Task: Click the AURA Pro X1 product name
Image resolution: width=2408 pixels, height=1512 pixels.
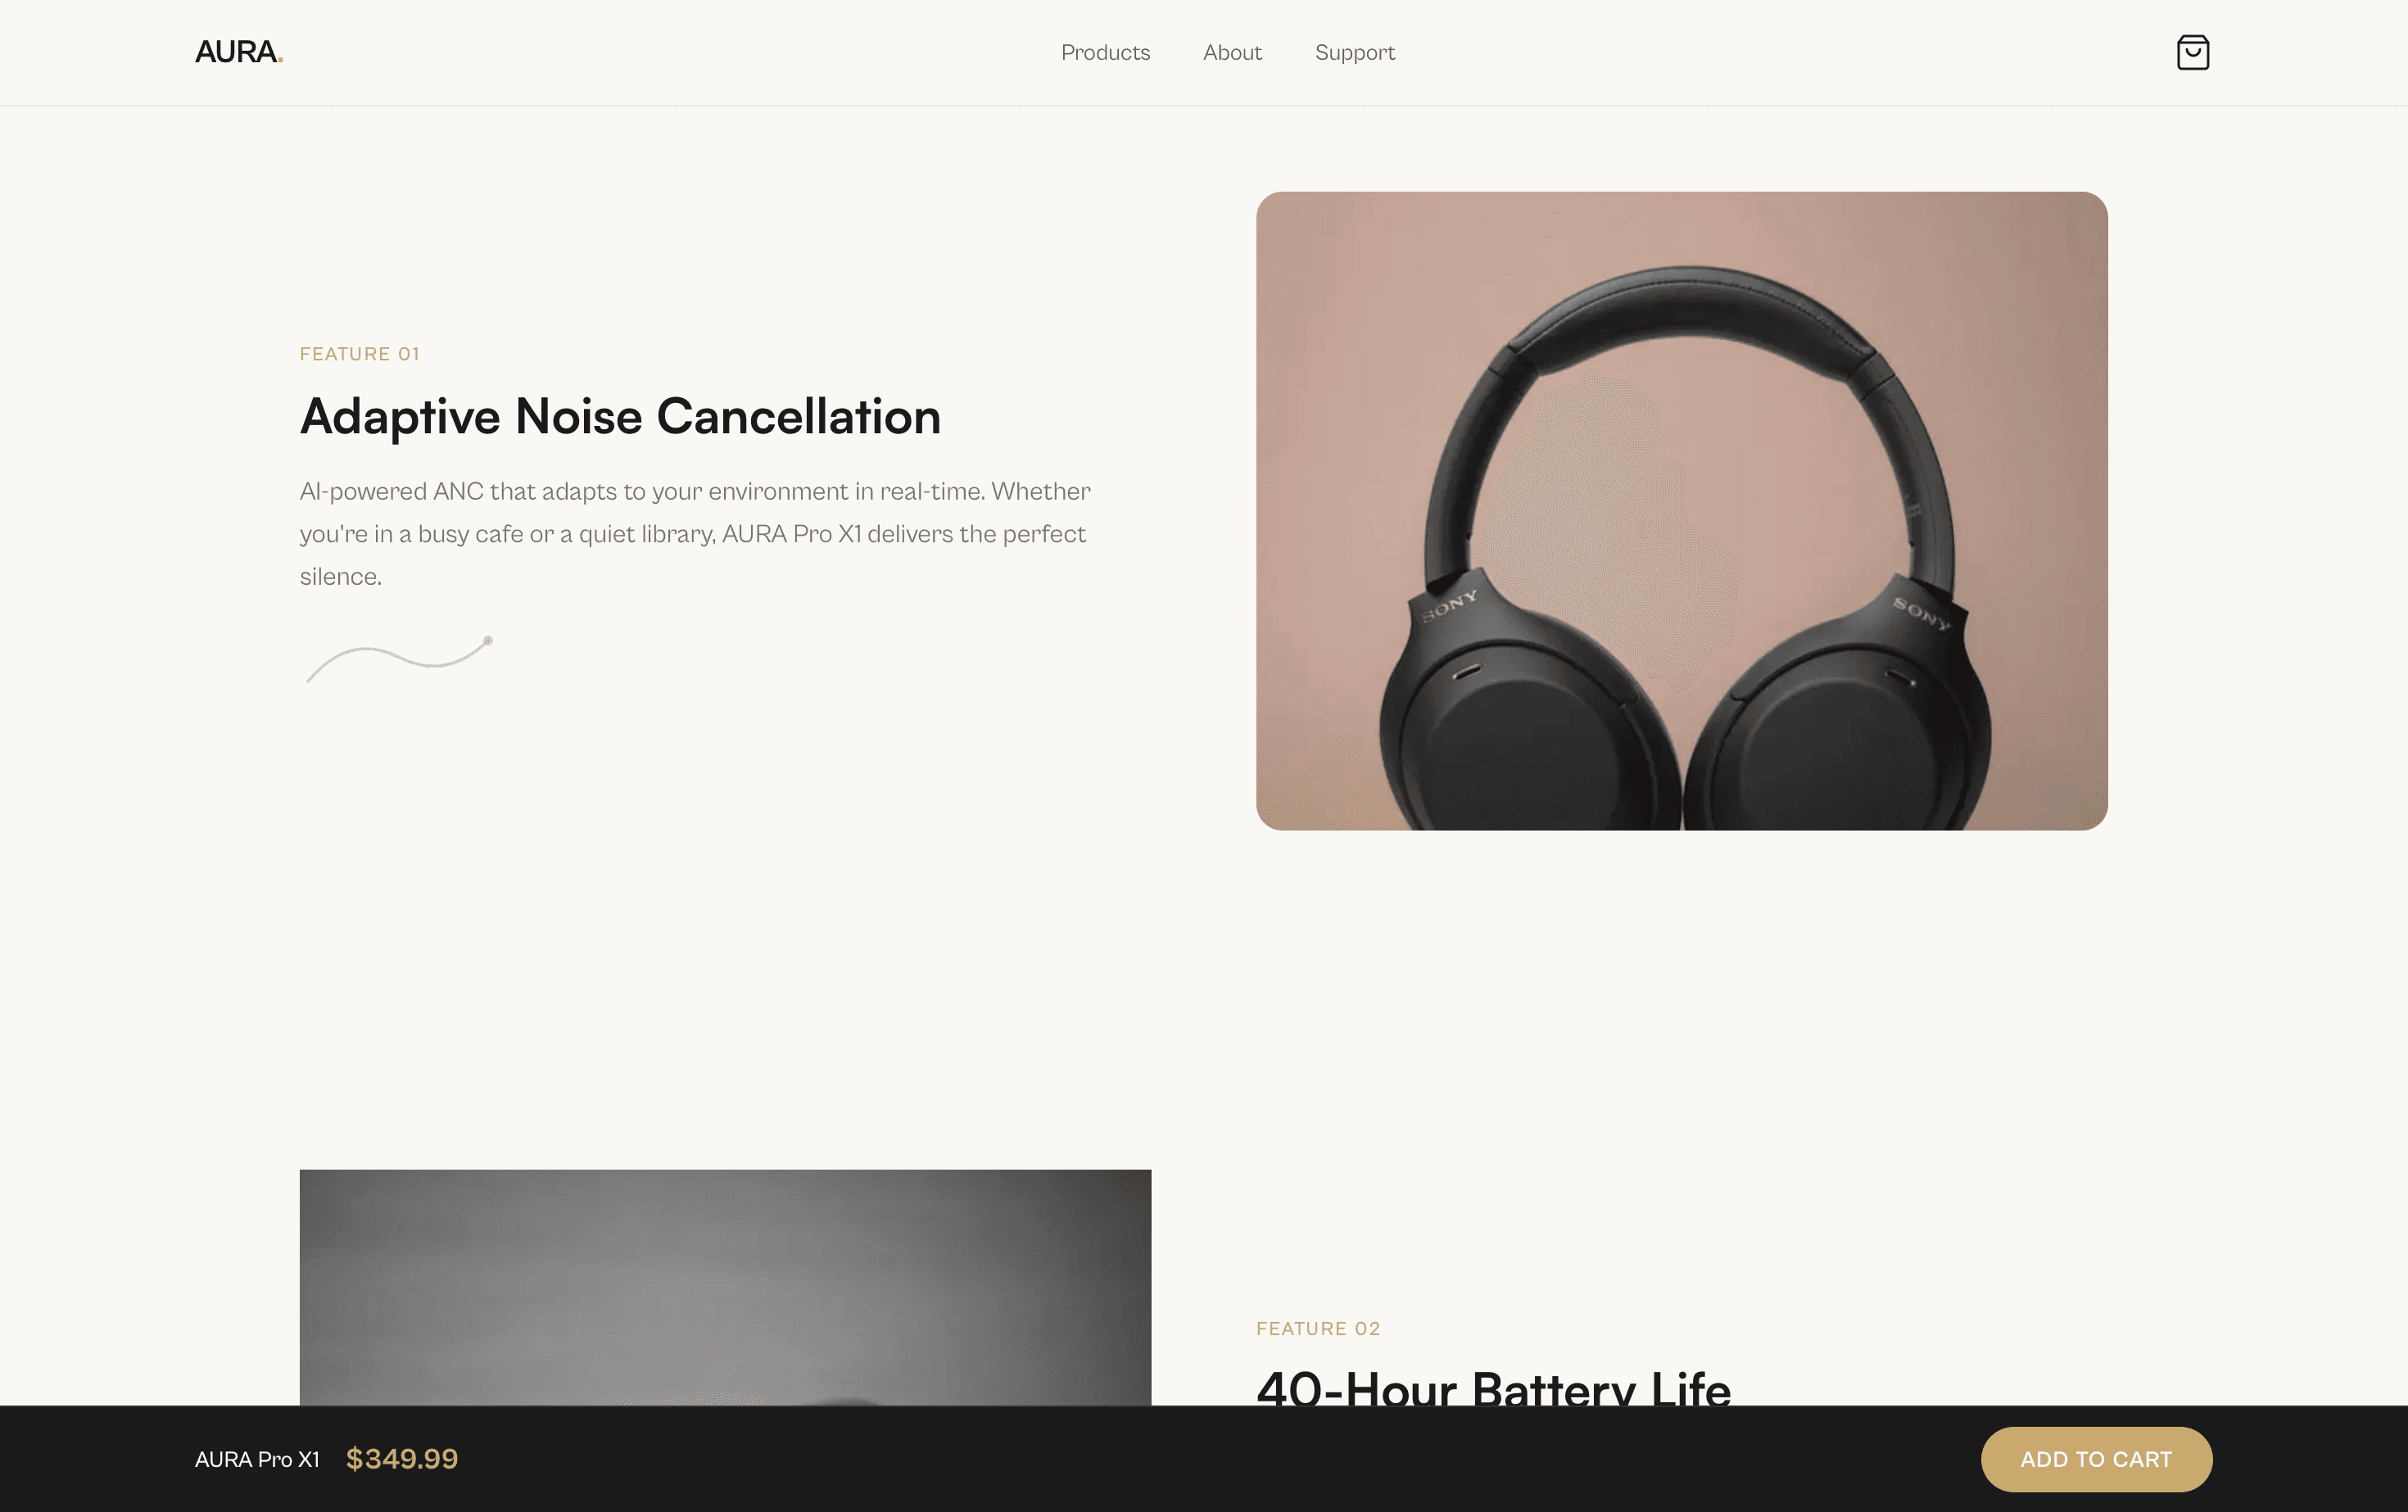Action: (x=257, y=1459)
